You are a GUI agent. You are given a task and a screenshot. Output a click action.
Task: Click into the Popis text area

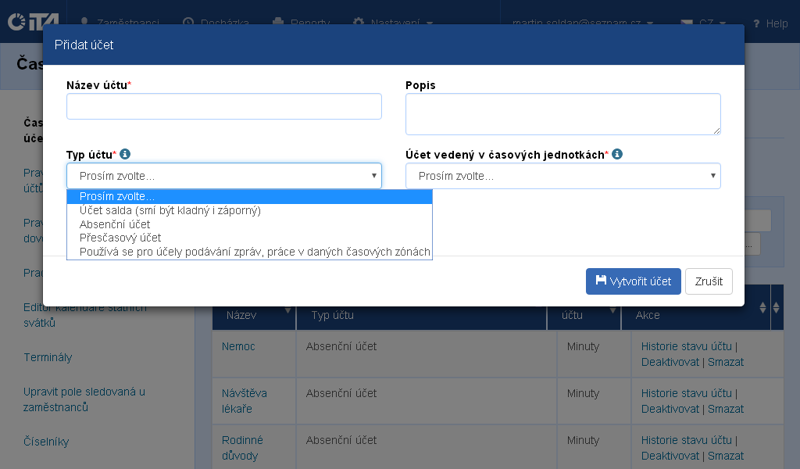tap(562, 114)
